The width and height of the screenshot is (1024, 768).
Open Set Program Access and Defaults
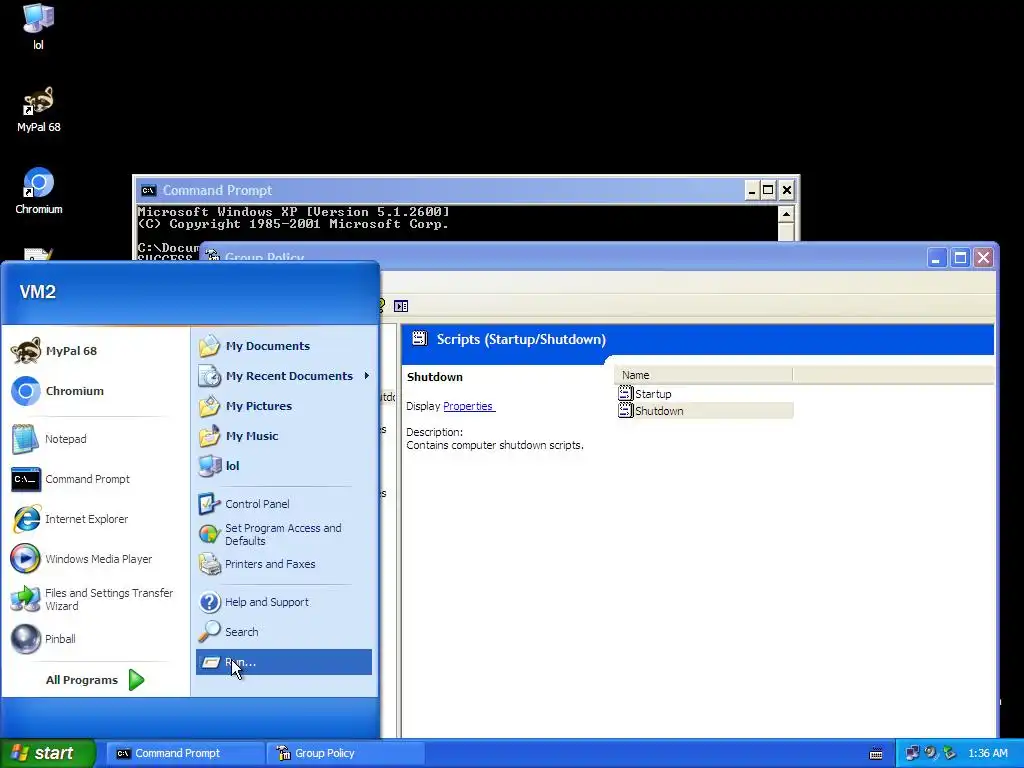point(283,534)
